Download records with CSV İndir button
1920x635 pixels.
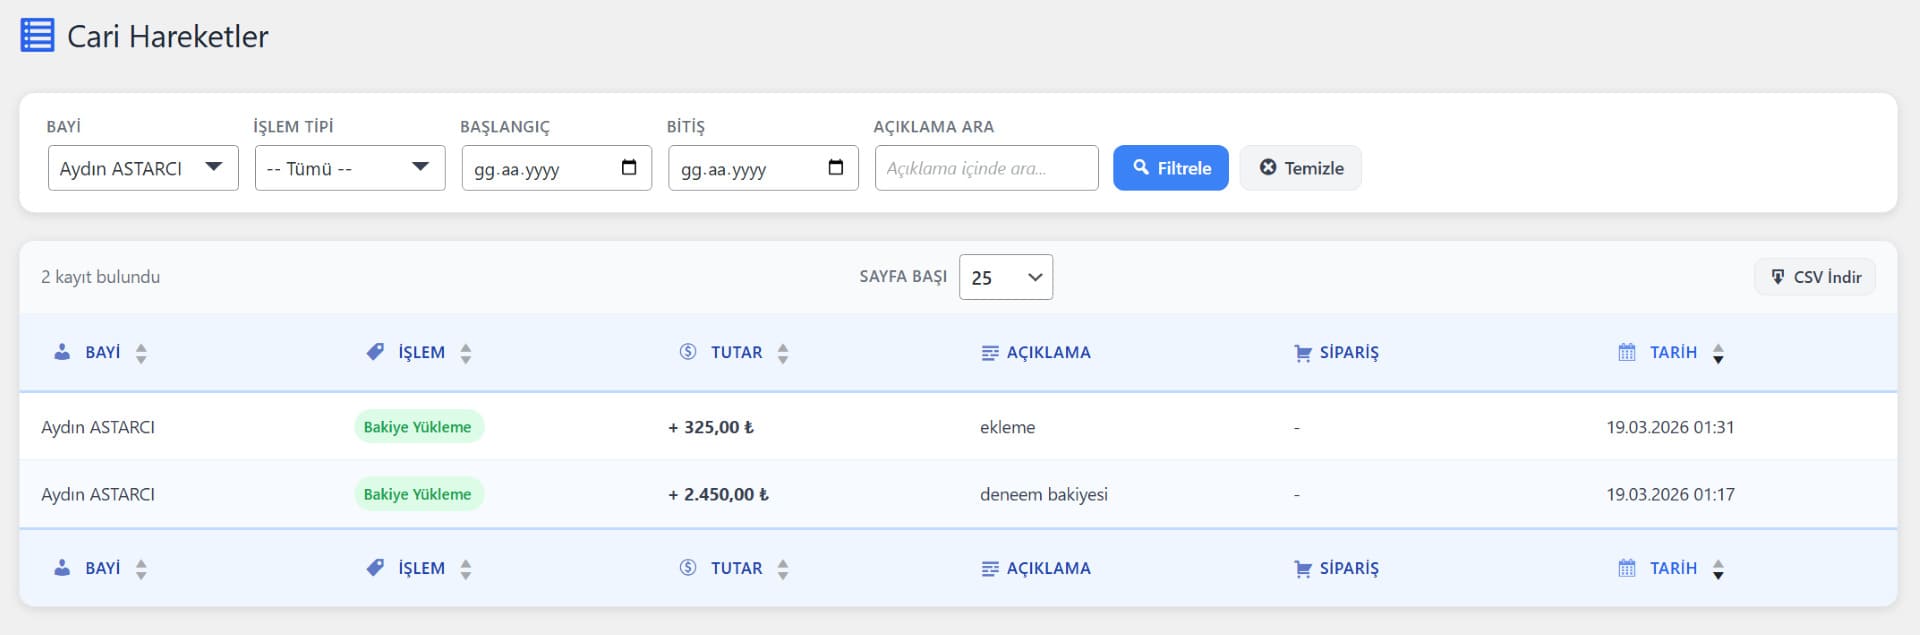(1814, 277)
